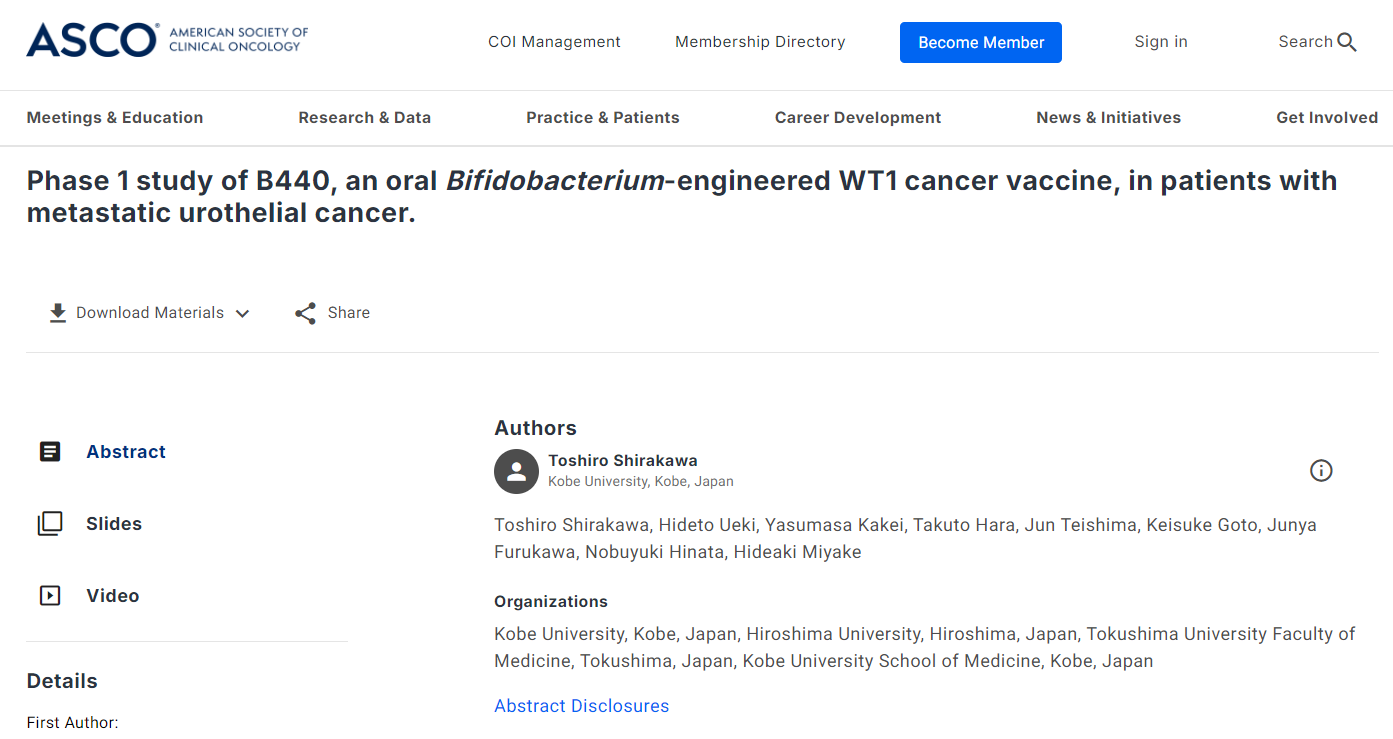Open the Membership Directory link
1393x739 pixels.
tap(760, 42)
